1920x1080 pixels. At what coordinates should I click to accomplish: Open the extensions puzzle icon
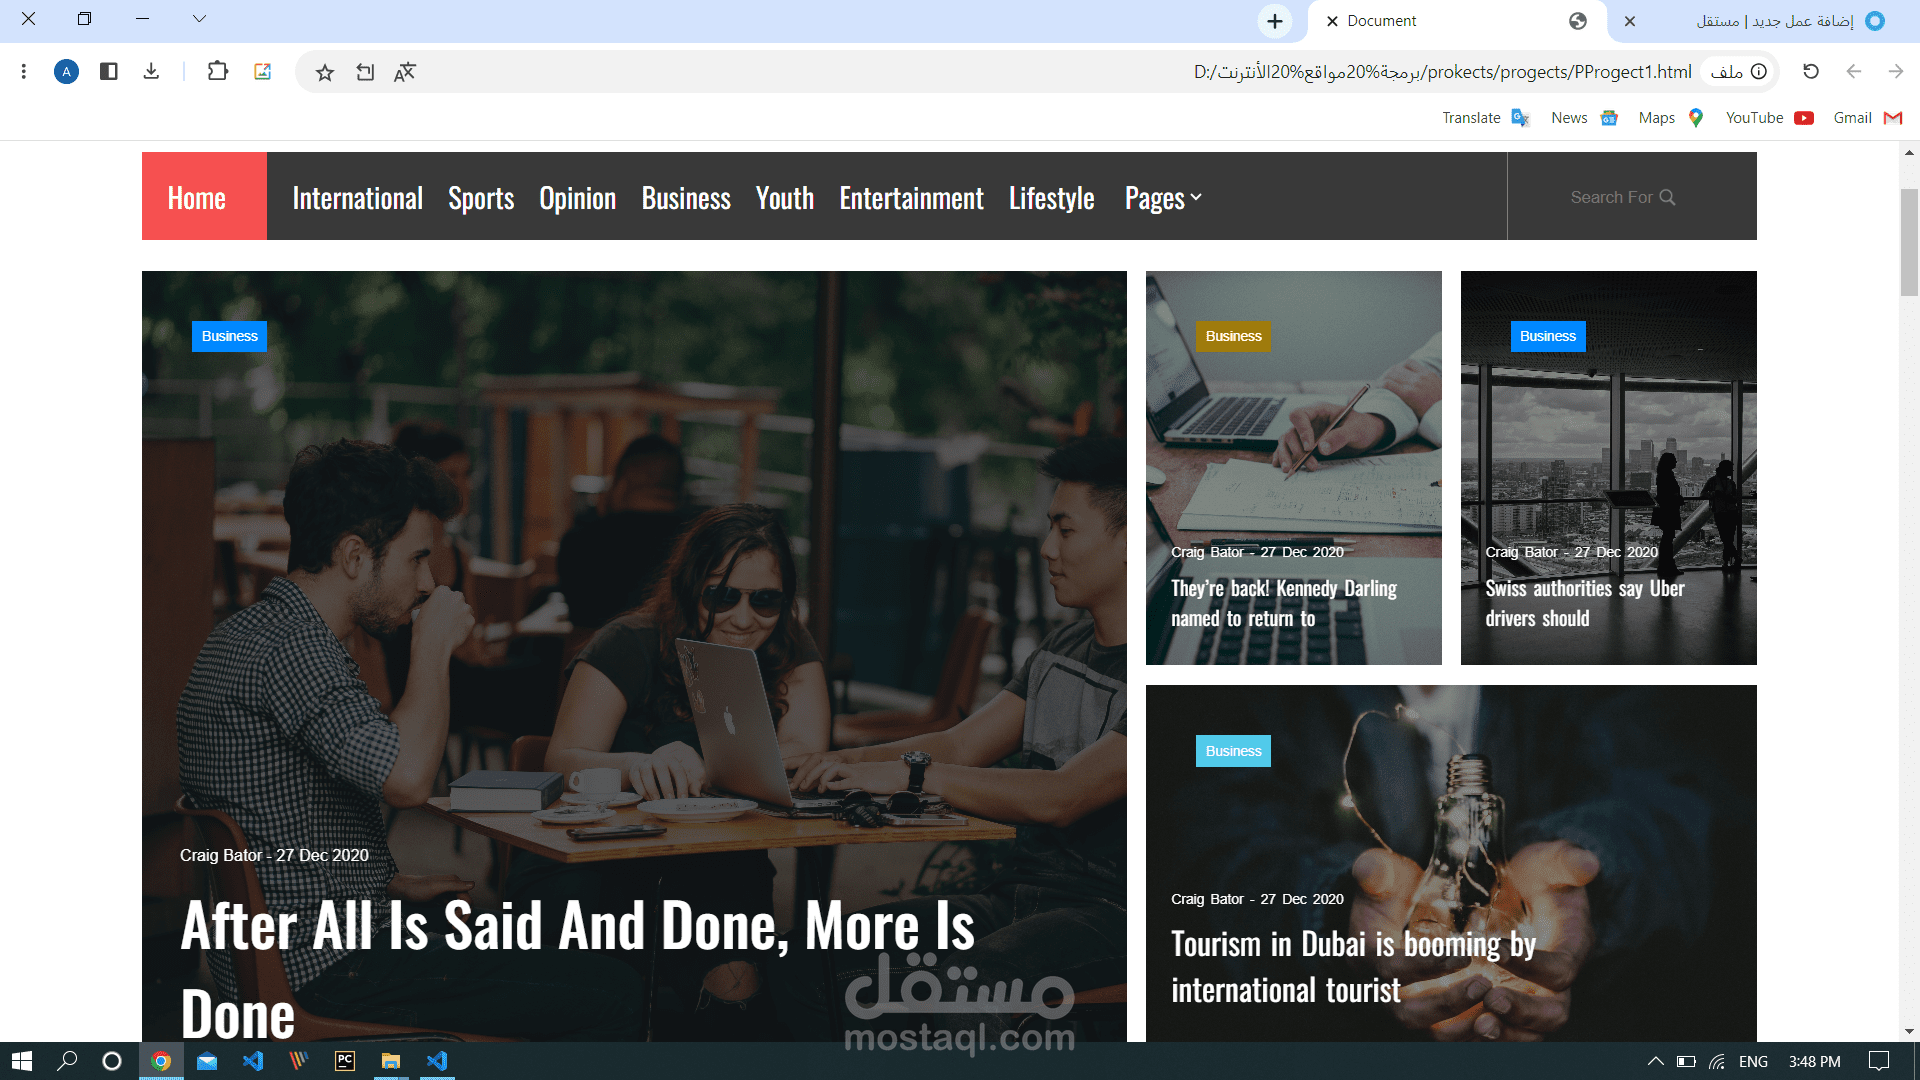(x=217, y=71)
